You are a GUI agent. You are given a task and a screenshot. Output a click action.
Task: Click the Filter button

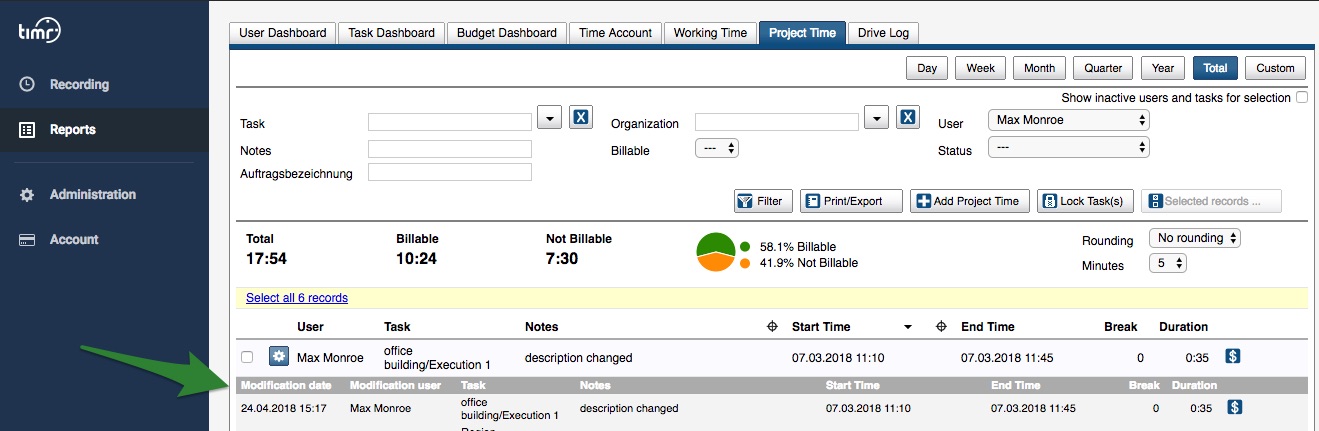tap(763, 201)
